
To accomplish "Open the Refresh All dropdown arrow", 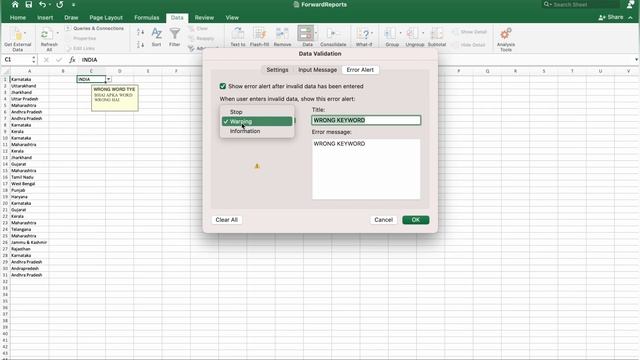I will click(57, 33).
